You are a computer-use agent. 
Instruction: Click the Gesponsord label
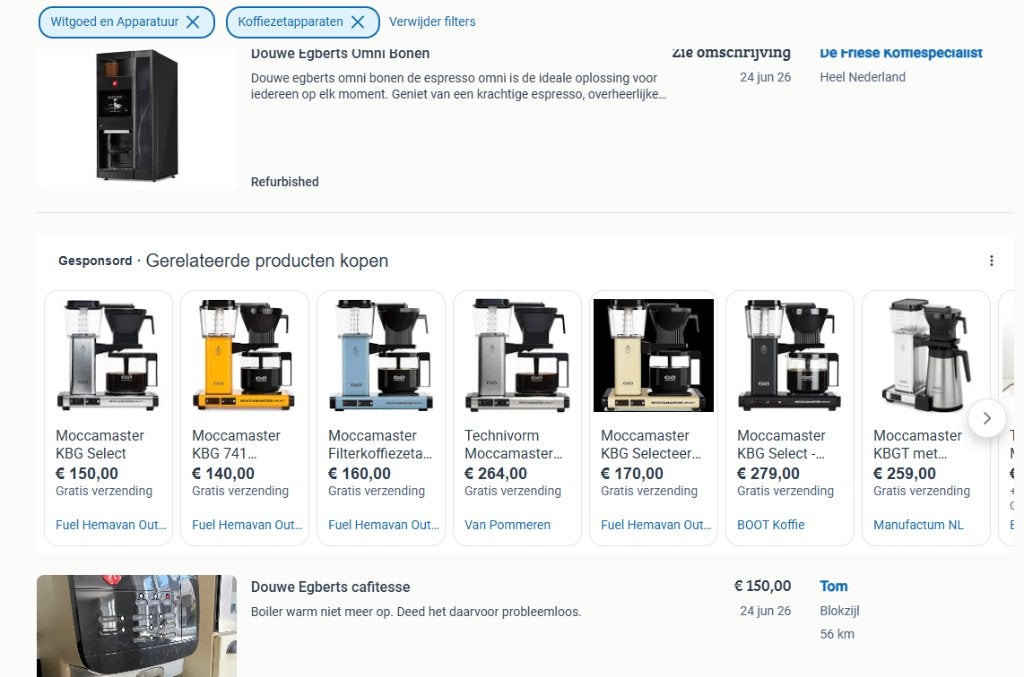pos(95,260)
